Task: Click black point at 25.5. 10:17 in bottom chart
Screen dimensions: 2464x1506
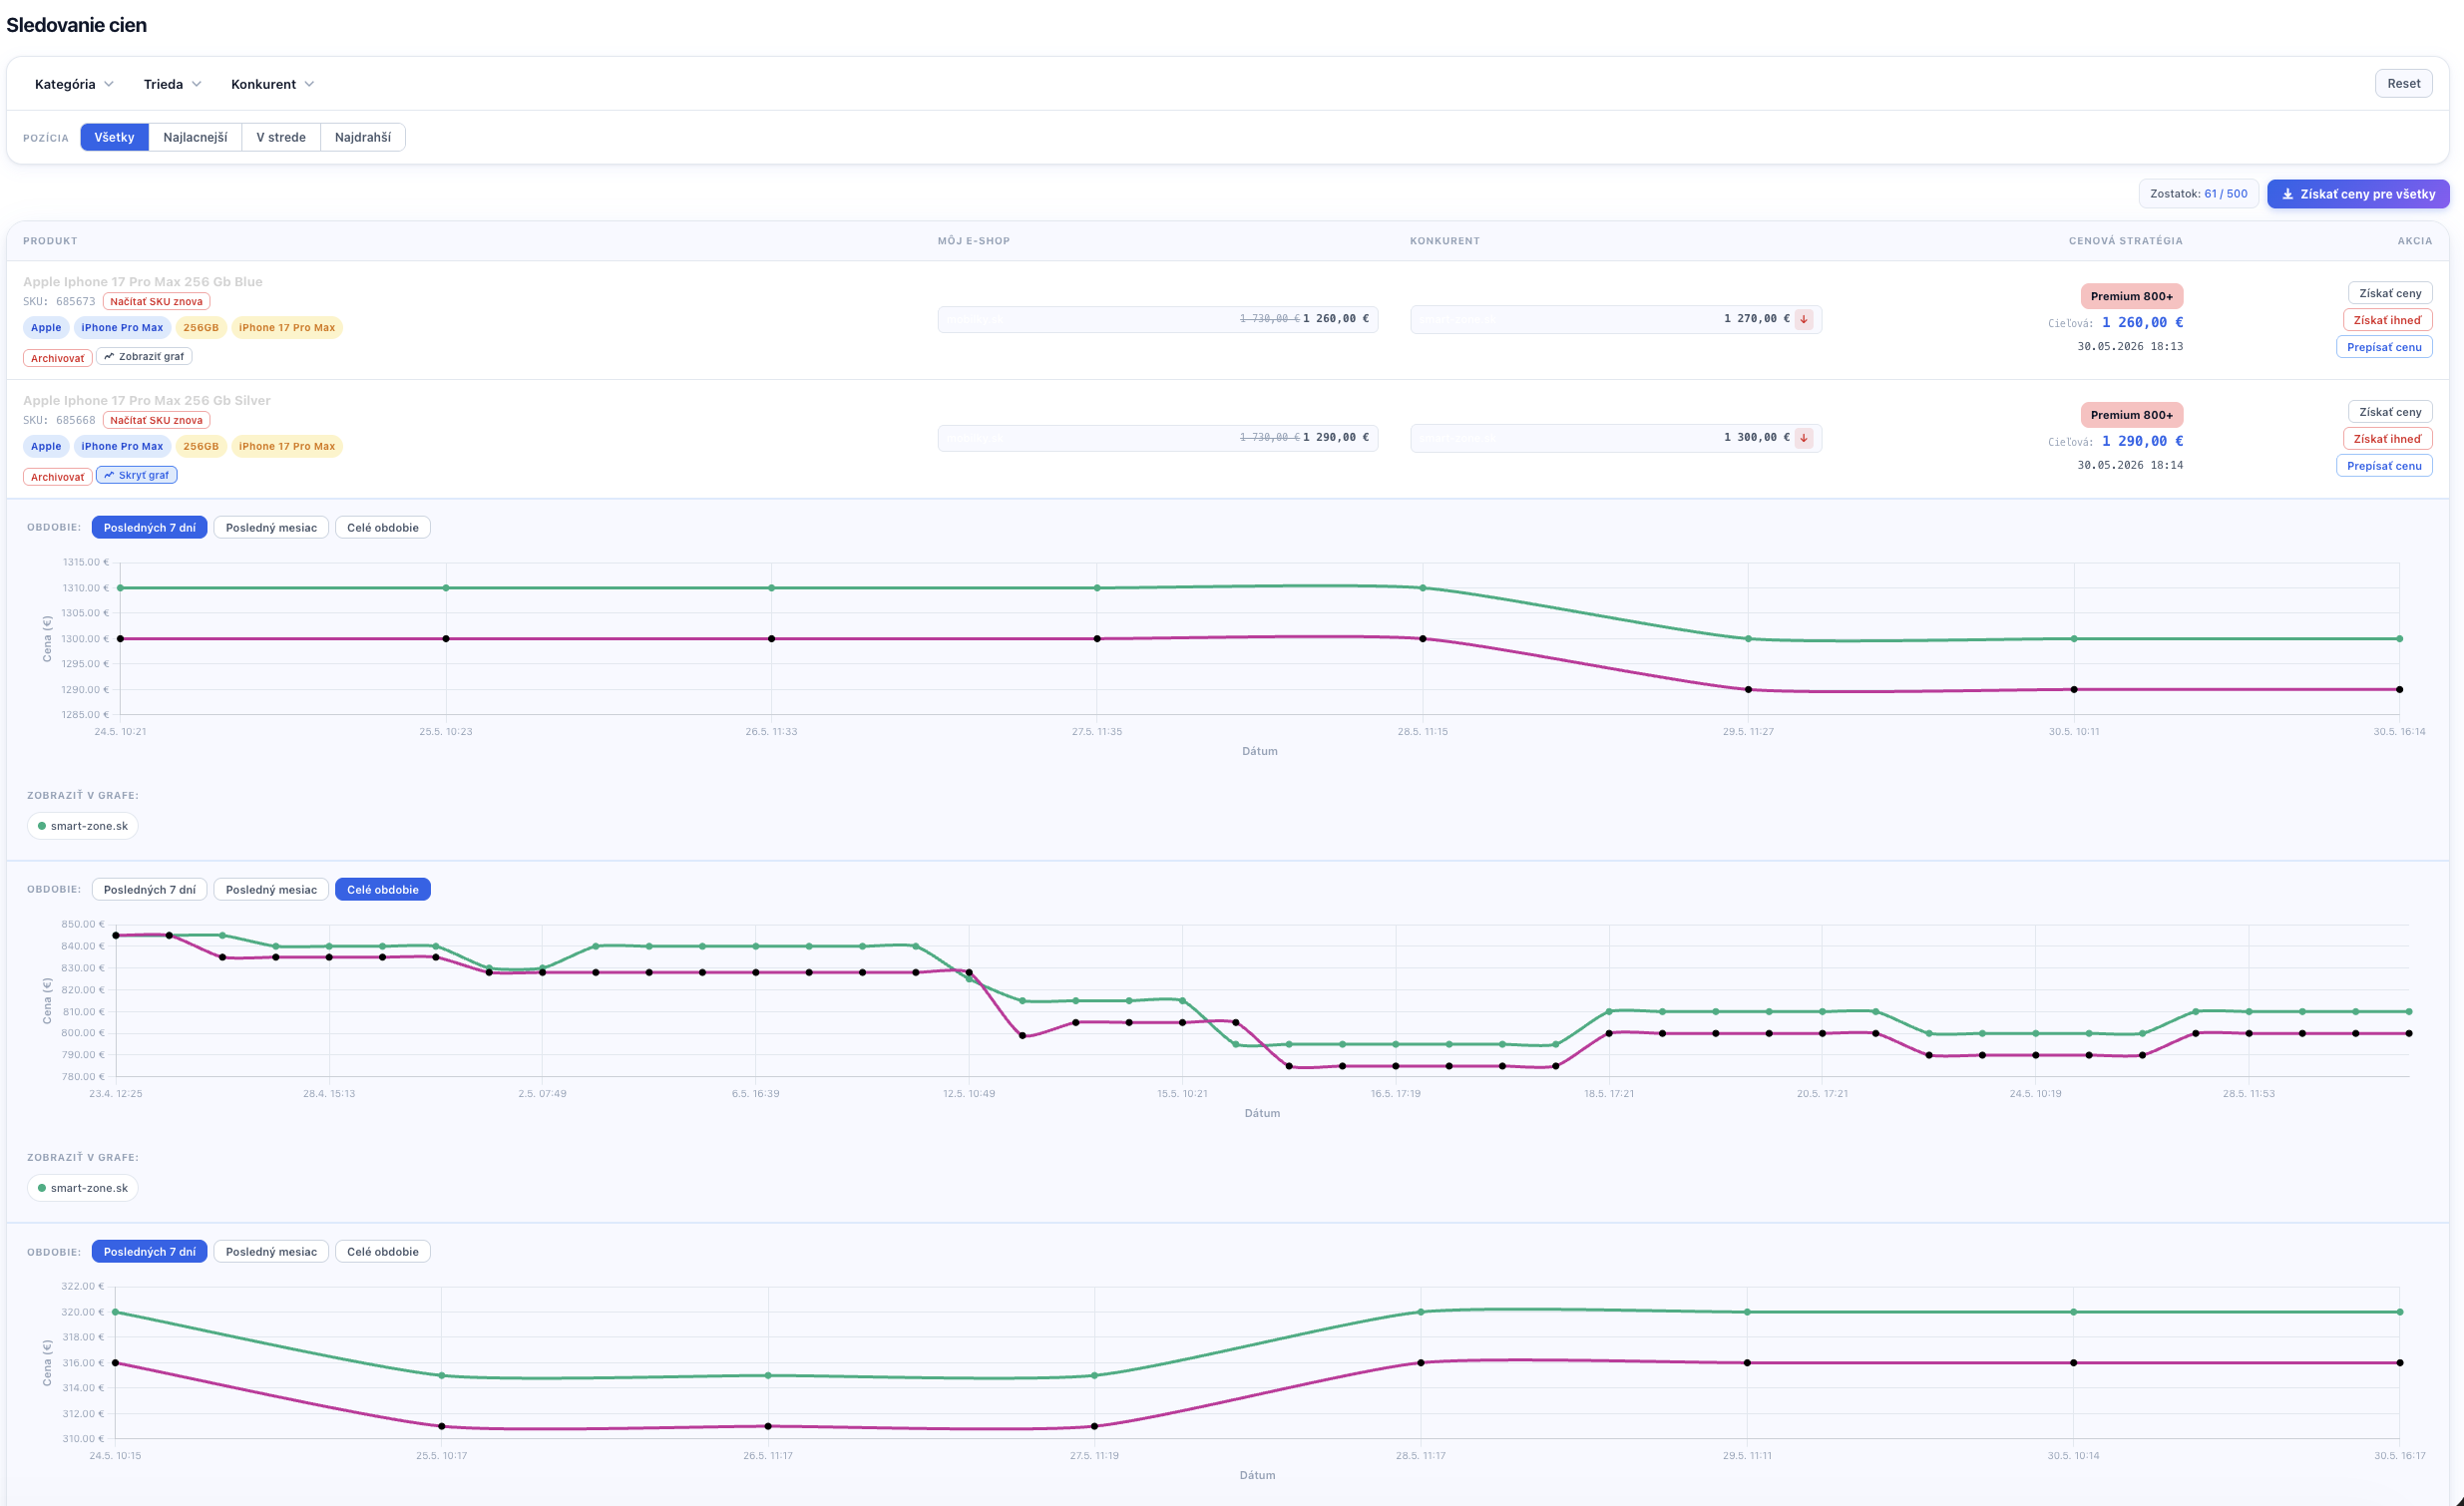Action: [442, 1427]
